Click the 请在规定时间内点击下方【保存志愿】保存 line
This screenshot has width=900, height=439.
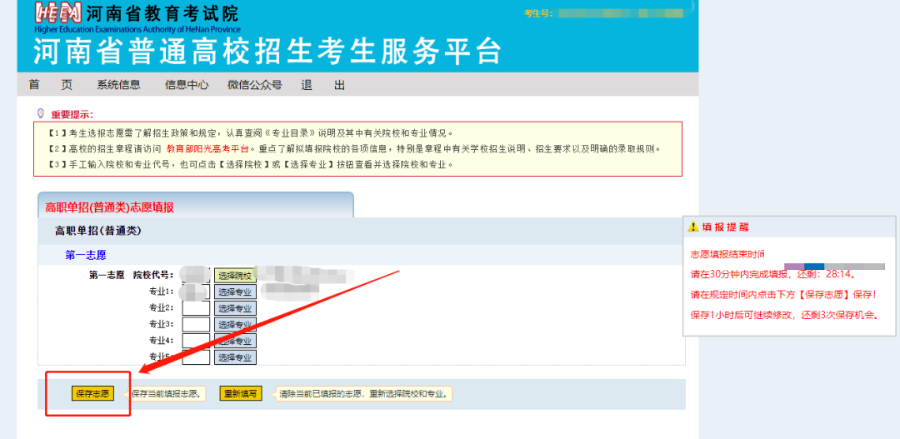click(x=783, y=295)
